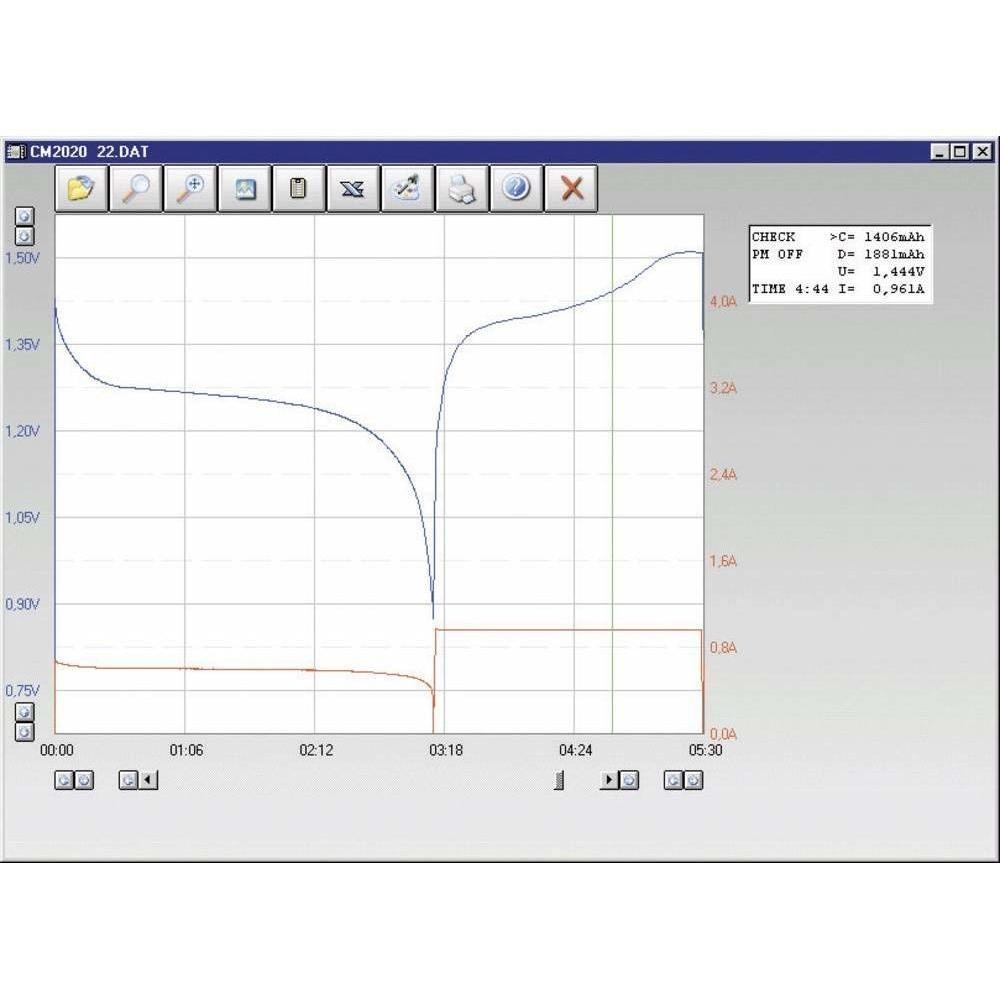Click the 0,75V voltage axis label

[22, 691]
